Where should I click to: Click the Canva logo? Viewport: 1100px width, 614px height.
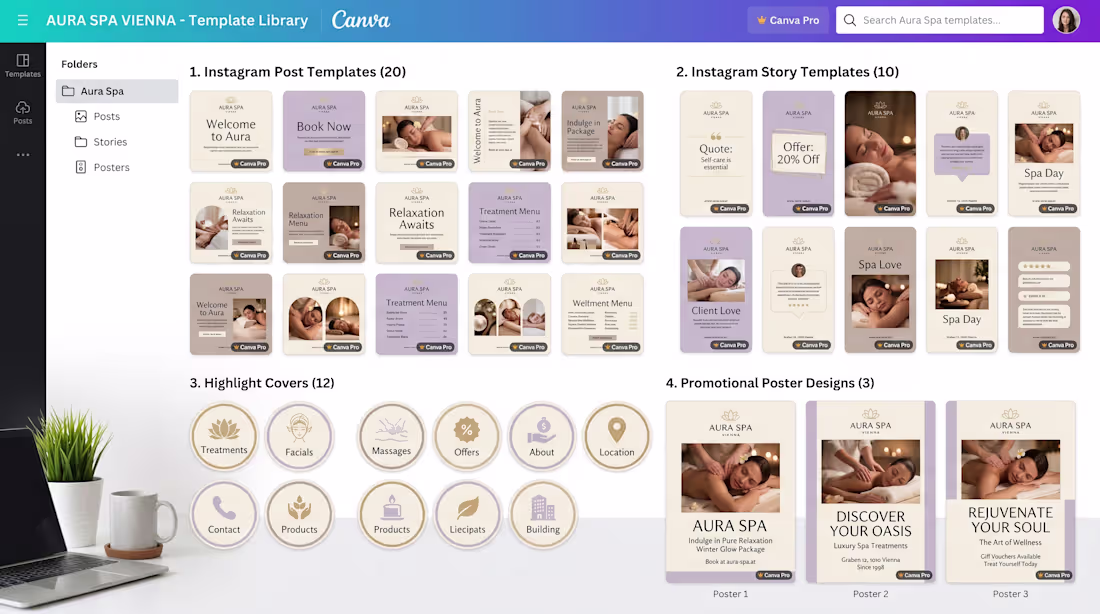click(x=361, y=20)
